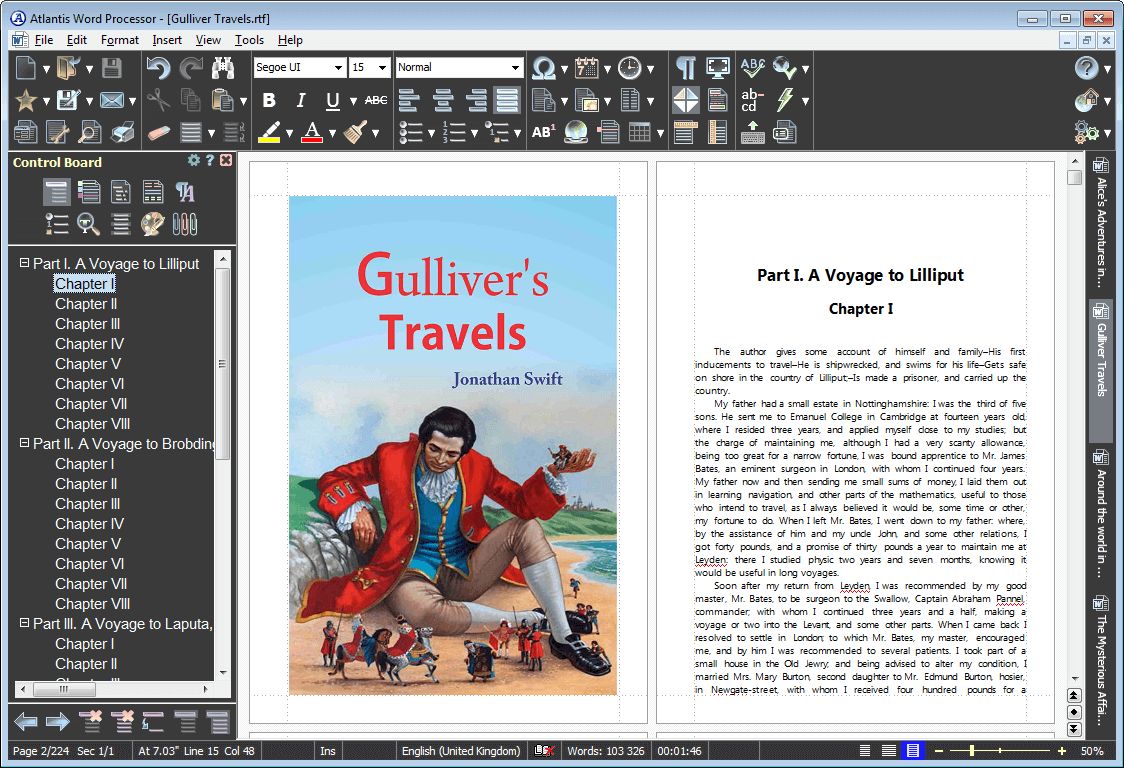
Task: Click the red font color button
Action: pyautogui.click(x=312, y=133)
